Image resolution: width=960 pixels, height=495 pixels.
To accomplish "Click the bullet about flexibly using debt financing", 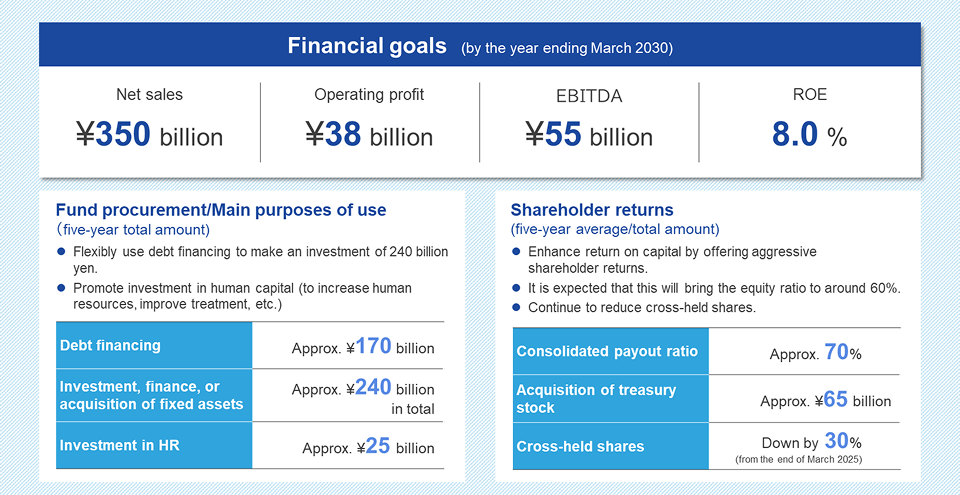I will 260,259.
